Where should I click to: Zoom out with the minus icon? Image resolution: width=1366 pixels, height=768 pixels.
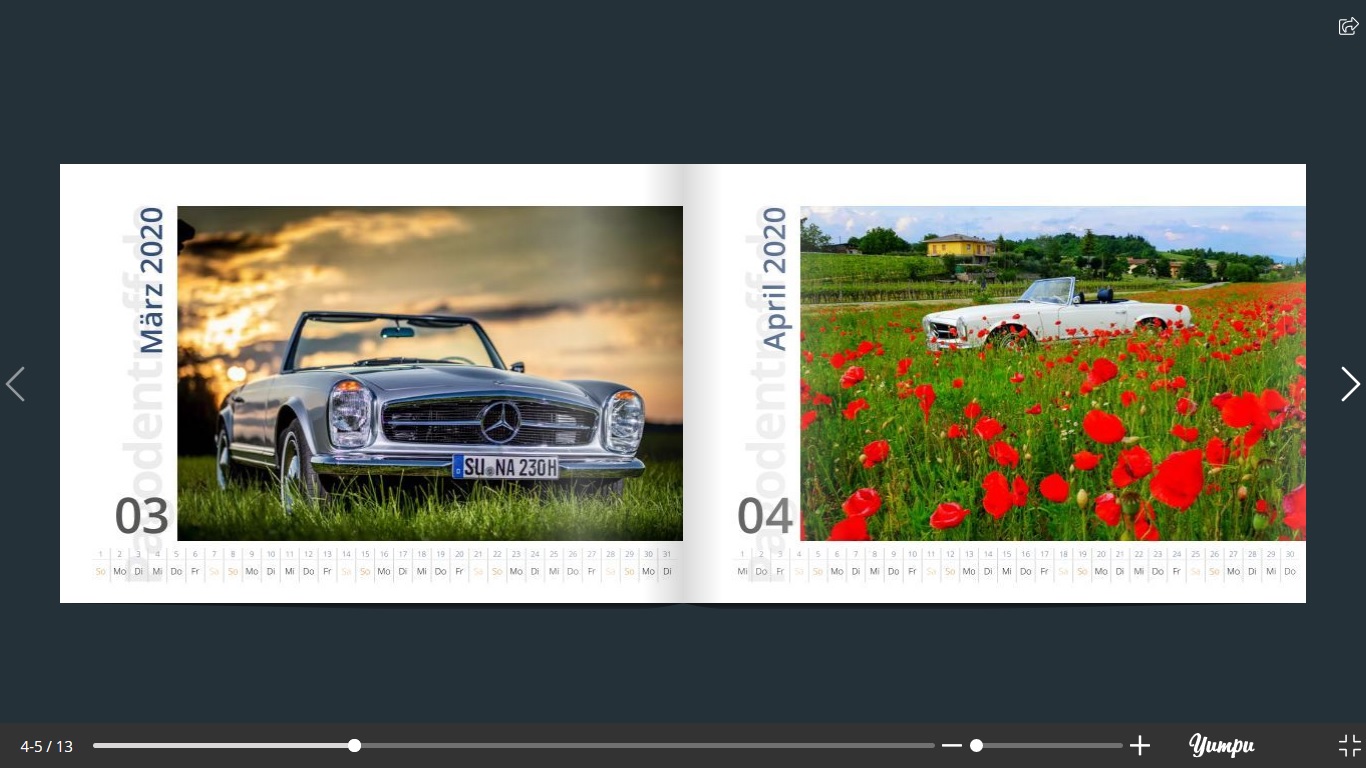coord(952,746)
